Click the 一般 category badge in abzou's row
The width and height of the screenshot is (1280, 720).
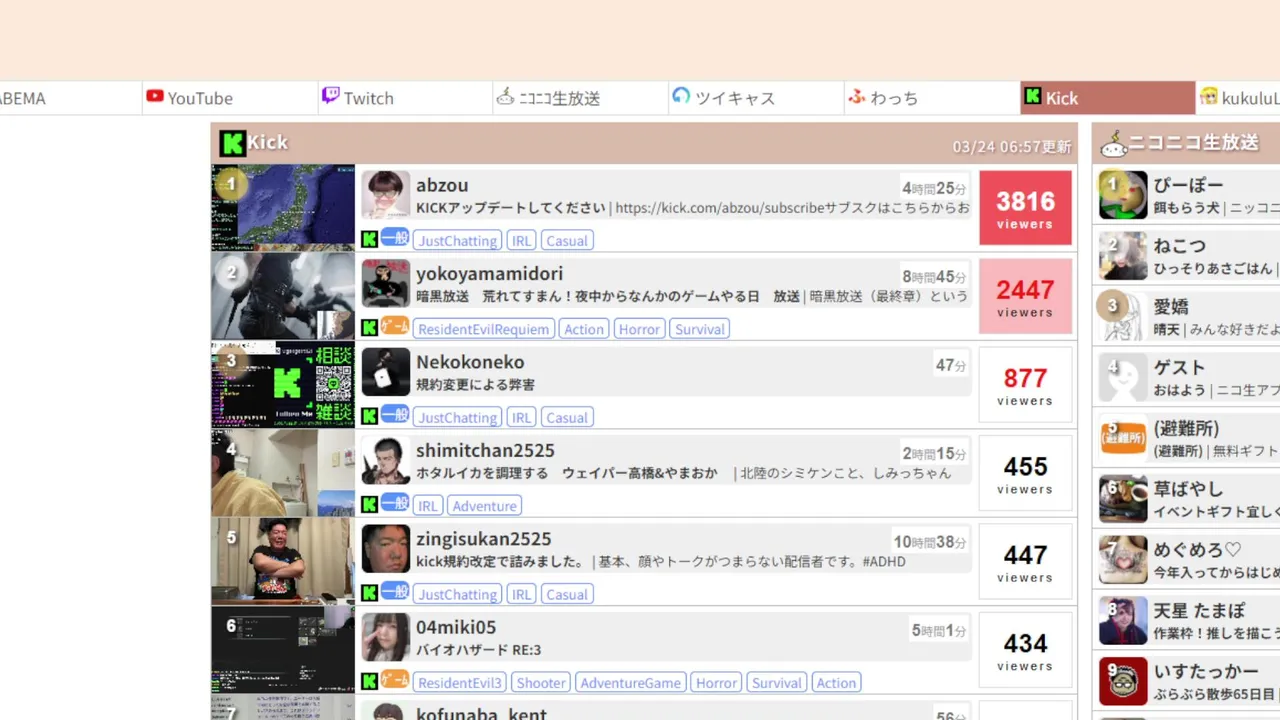[x=395, y=239]
